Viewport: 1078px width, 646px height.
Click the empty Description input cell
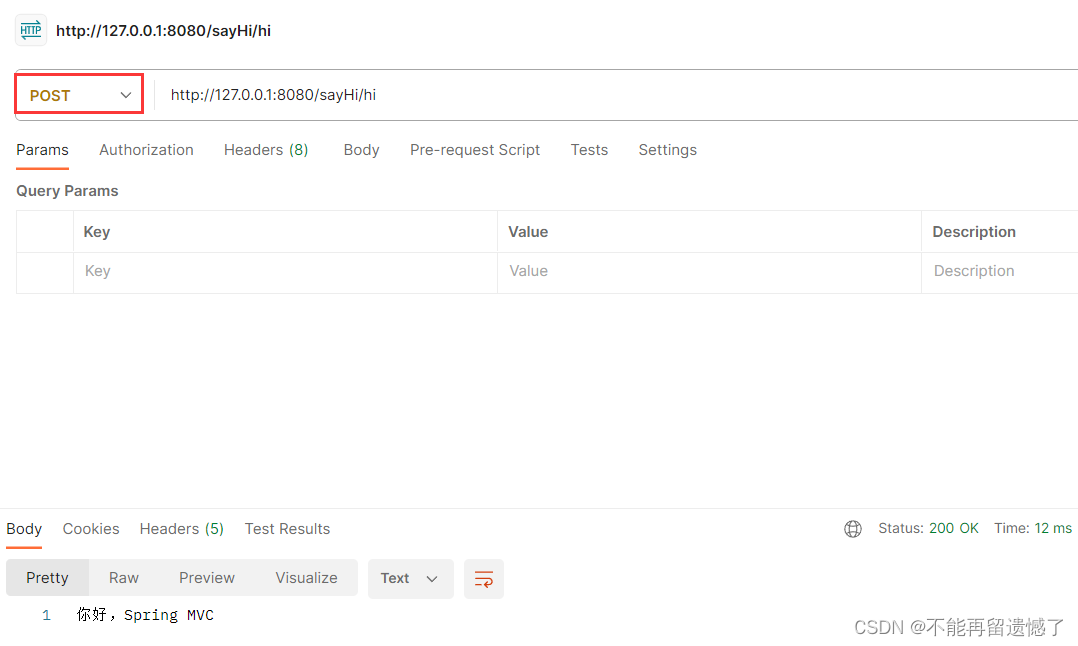[x=1000, y=271]
